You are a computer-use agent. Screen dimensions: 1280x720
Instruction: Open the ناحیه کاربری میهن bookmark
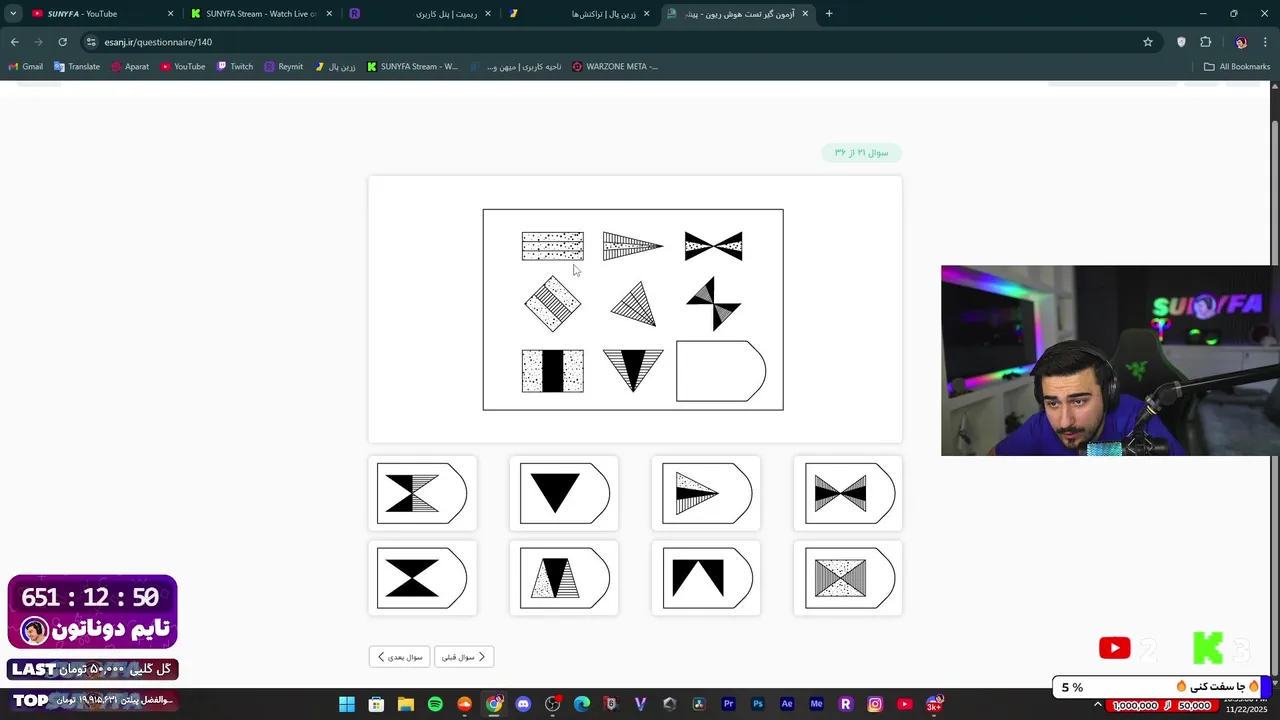coord(516,67)
